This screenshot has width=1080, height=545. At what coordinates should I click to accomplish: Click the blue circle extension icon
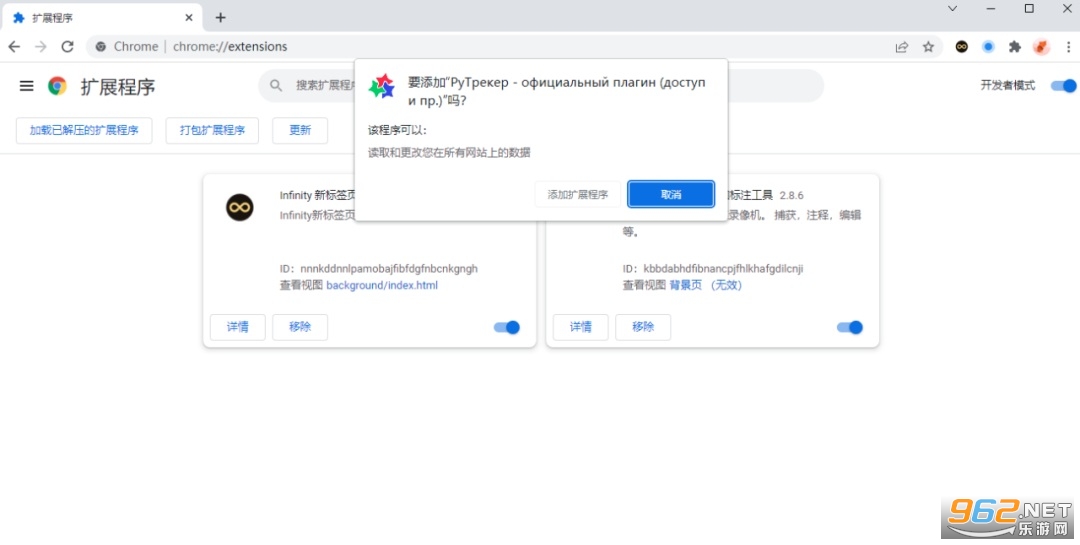pyautogui.click(x=988, y=47)
